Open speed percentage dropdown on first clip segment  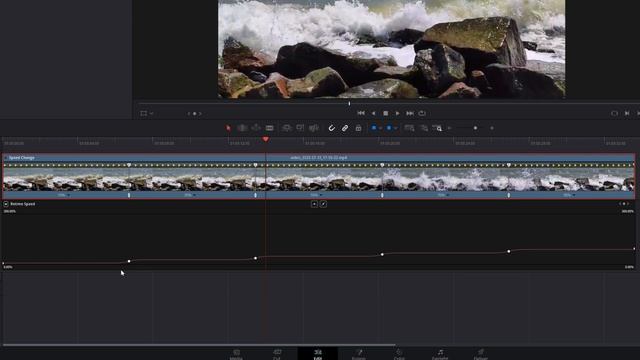pyautogui.click(x=68, y=196)
